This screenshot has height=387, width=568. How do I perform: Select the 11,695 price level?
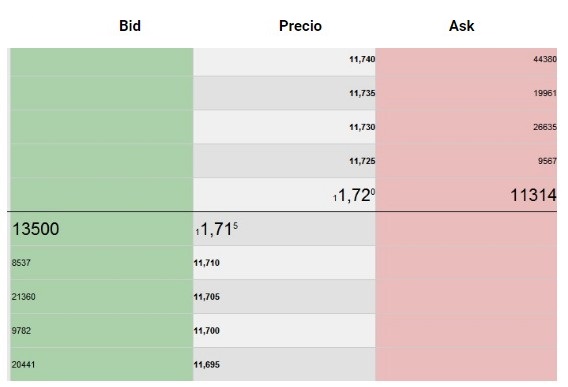206,365
